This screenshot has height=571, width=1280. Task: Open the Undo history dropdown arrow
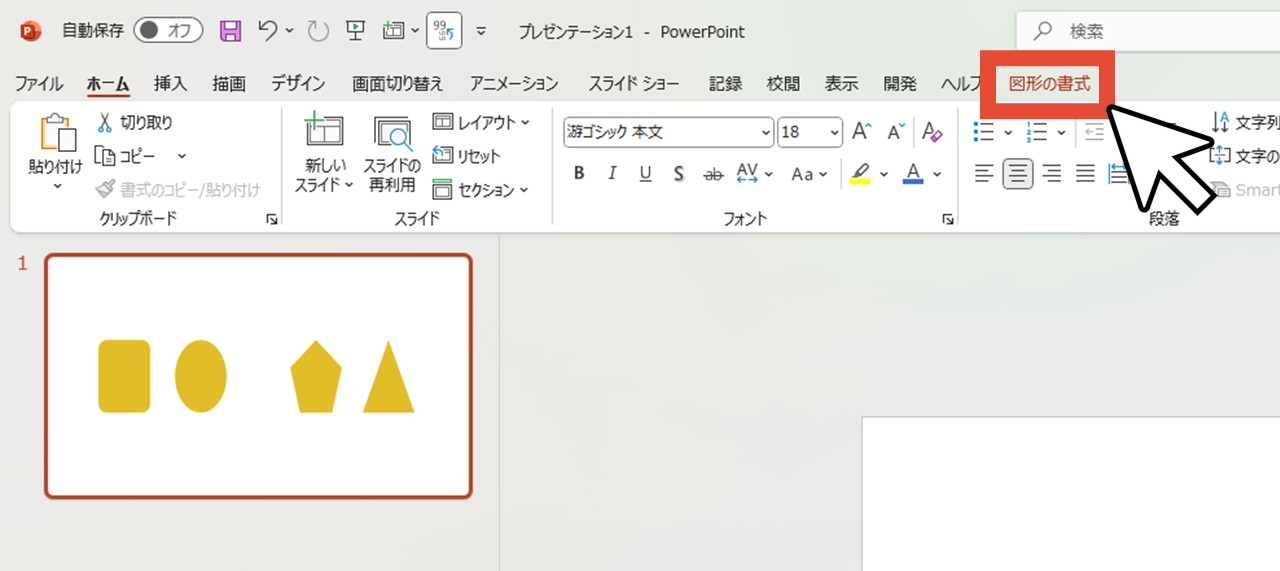tap(290, 31)
